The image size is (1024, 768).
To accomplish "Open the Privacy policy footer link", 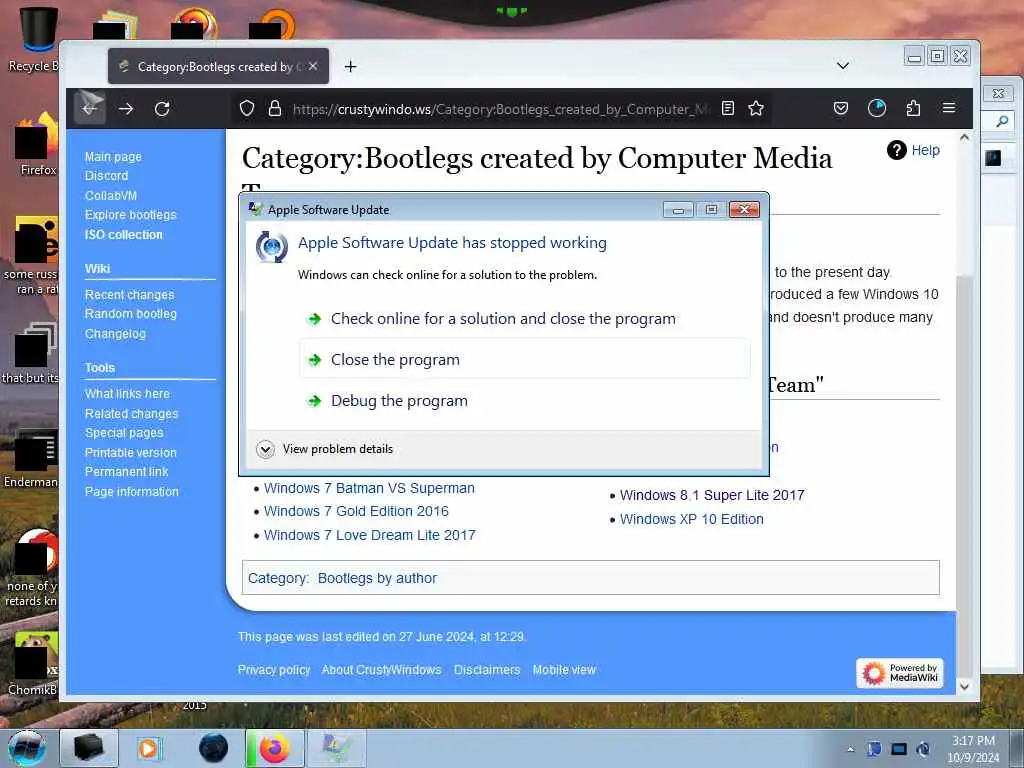I will pos(274,670).
